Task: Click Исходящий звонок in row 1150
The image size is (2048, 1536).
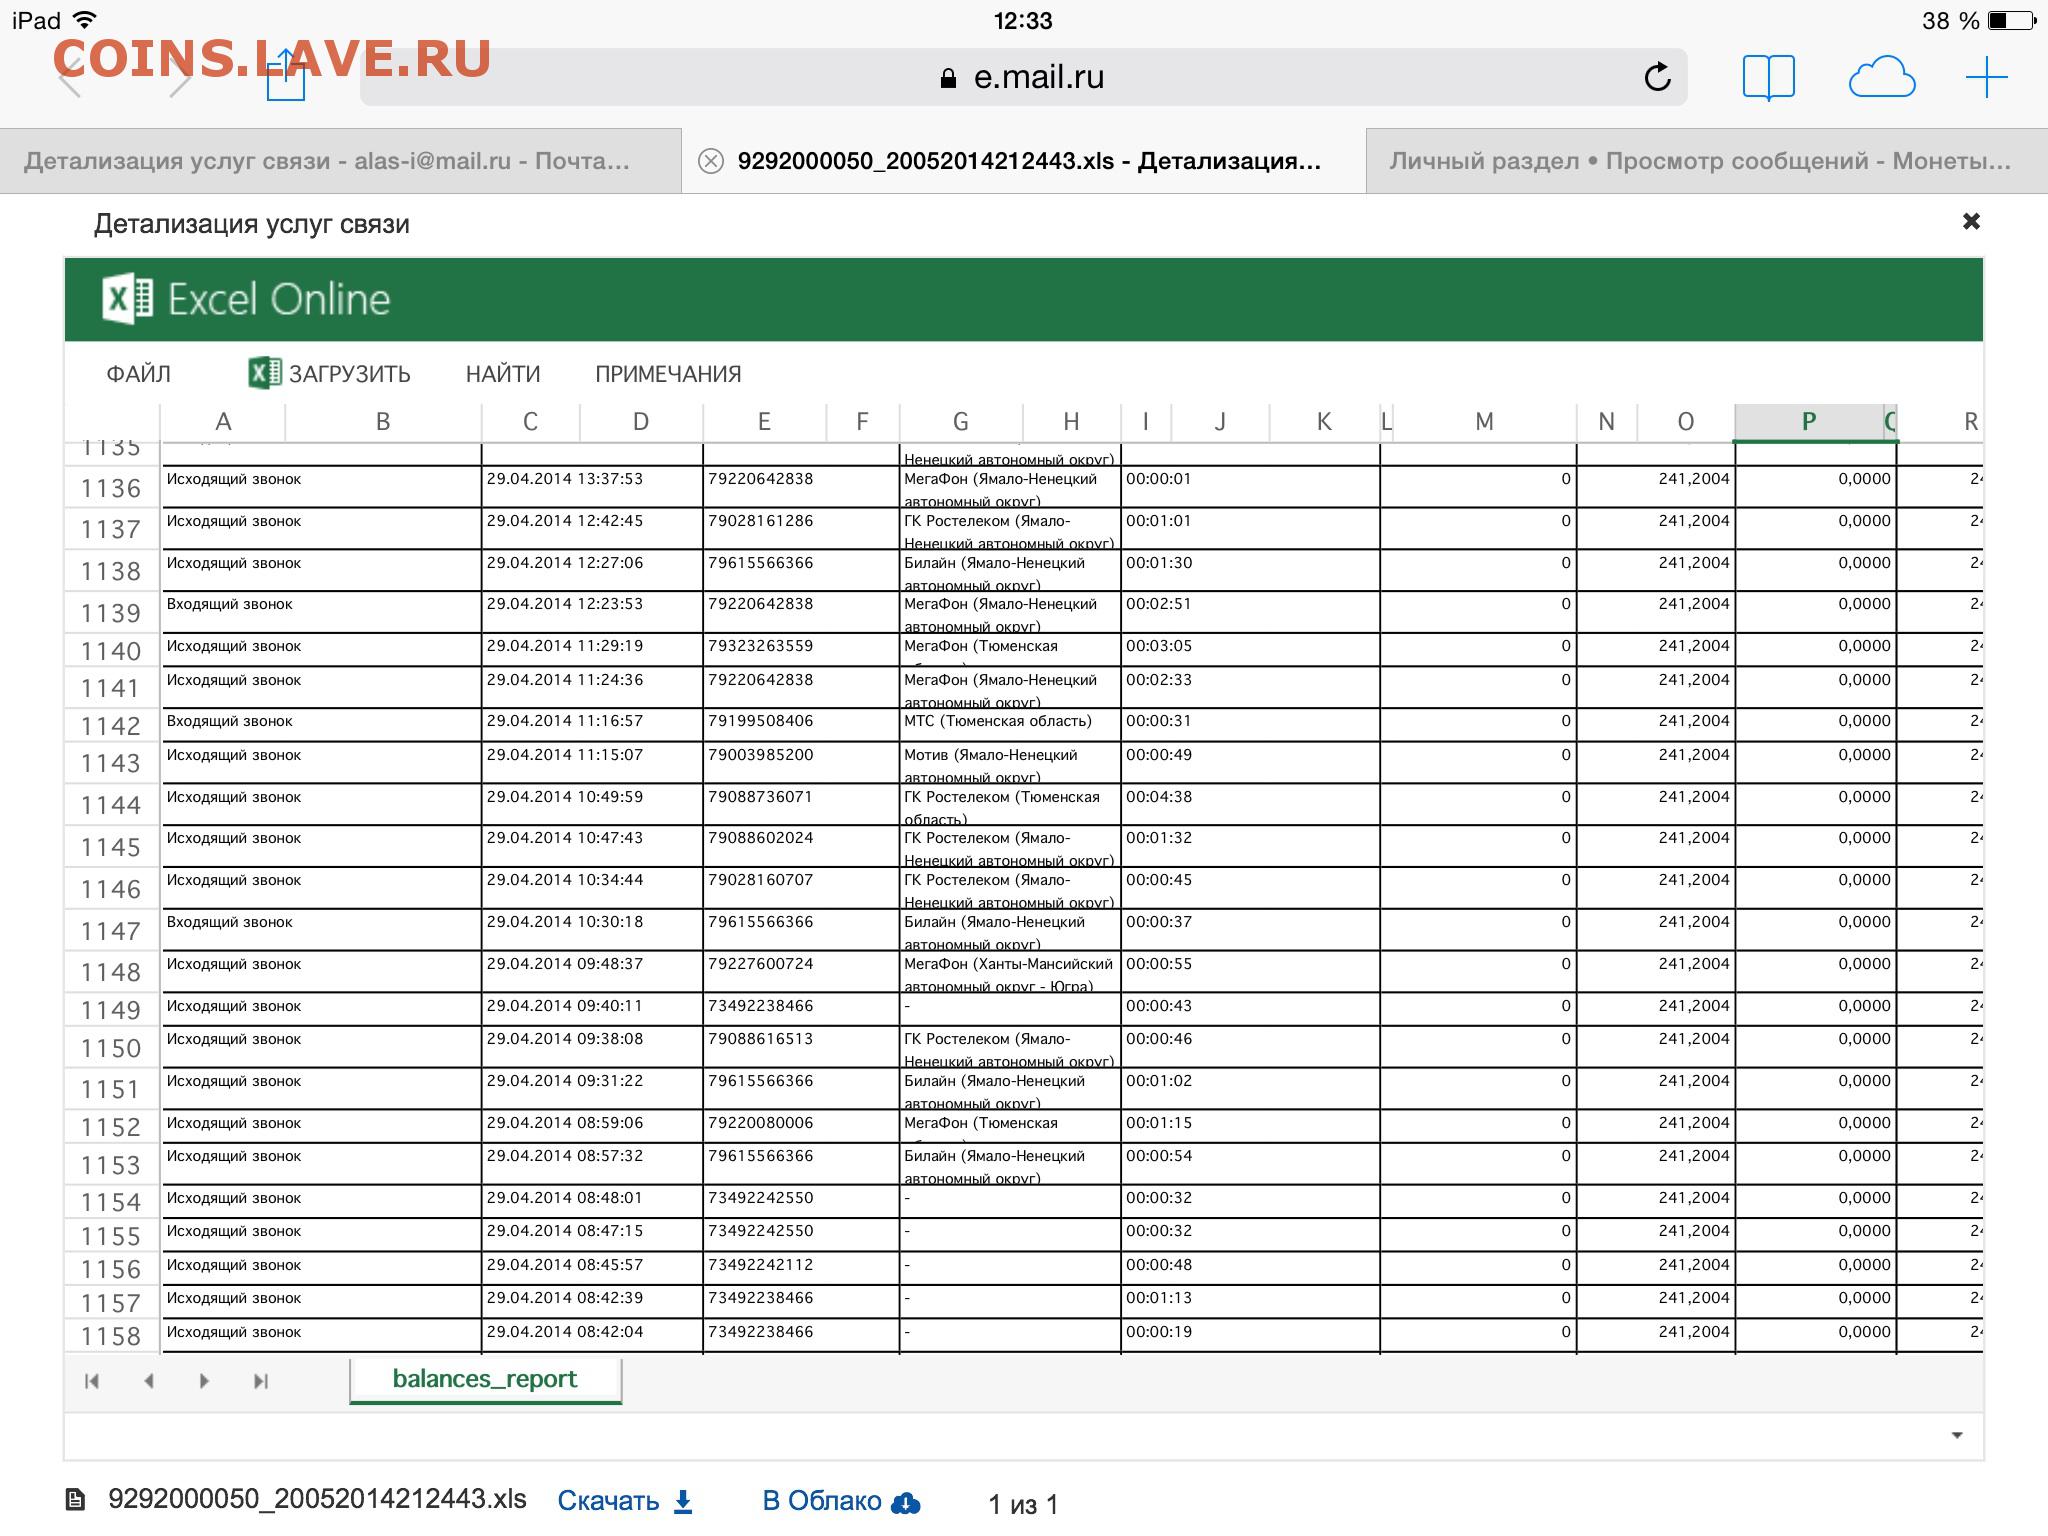Action: click(234, 1039)
